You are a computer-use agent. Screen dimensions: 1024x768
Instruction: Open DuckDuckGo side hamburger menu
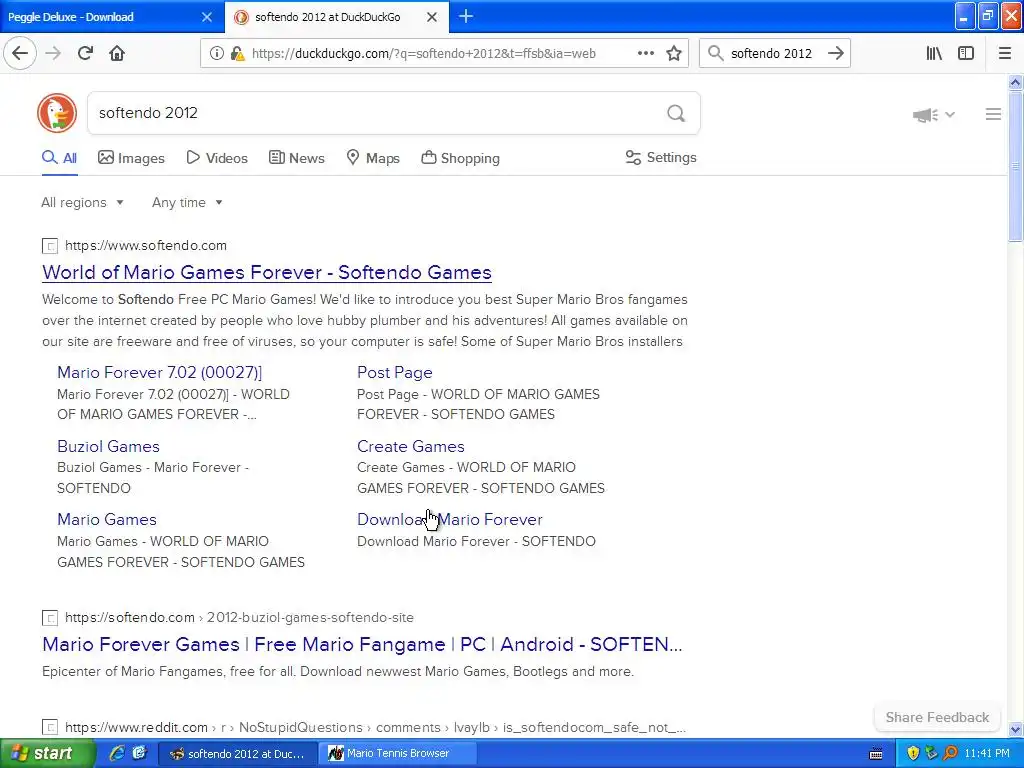tap(993, 114)
